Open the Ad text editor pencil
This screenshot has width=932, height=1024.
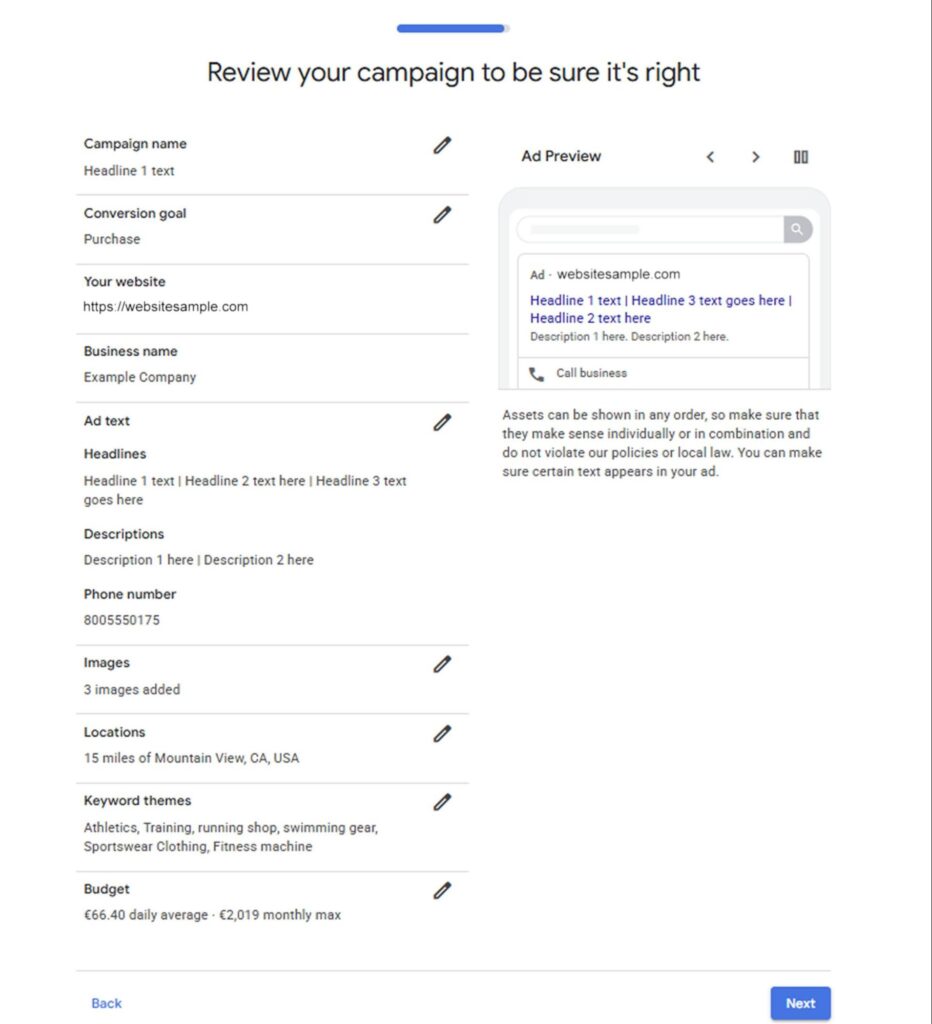[x=442, y=423]
